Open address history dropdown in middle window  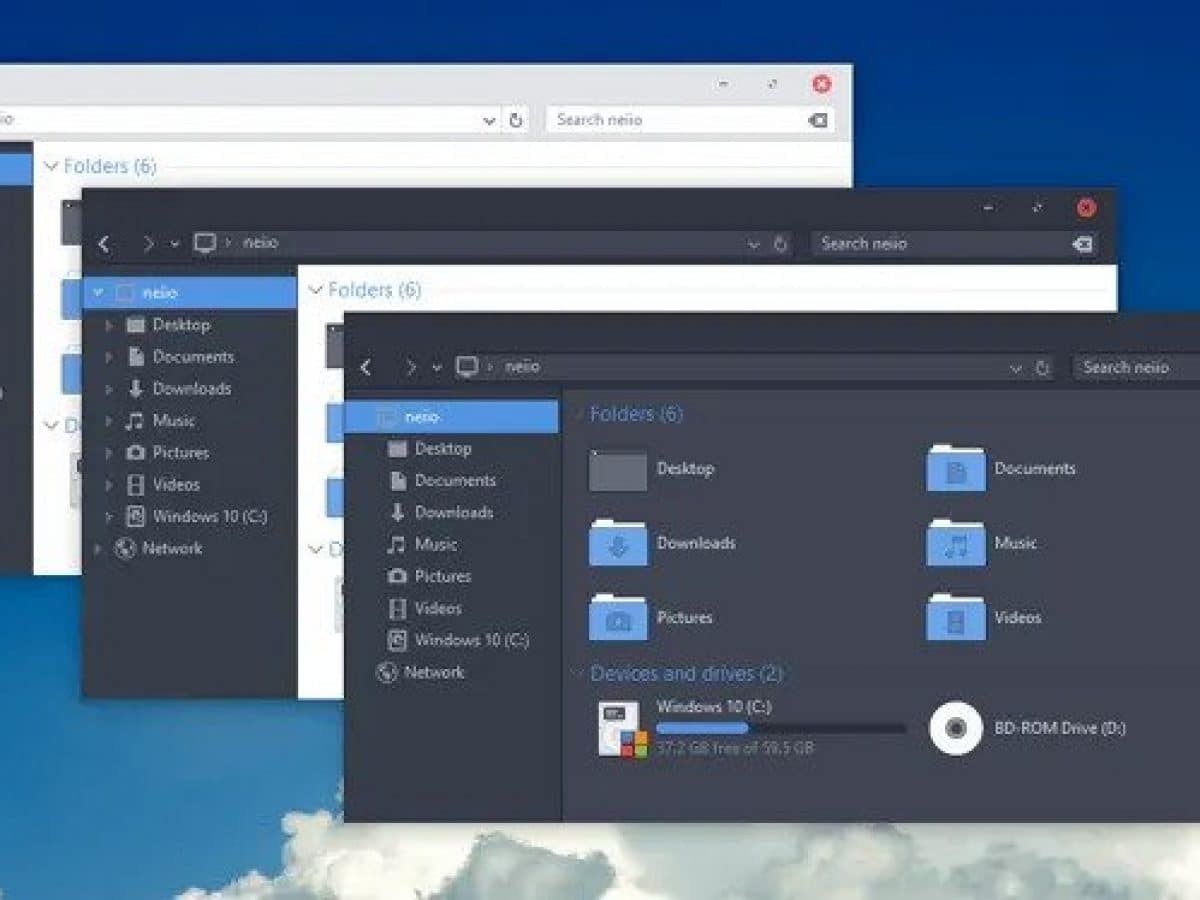point(754,244)
